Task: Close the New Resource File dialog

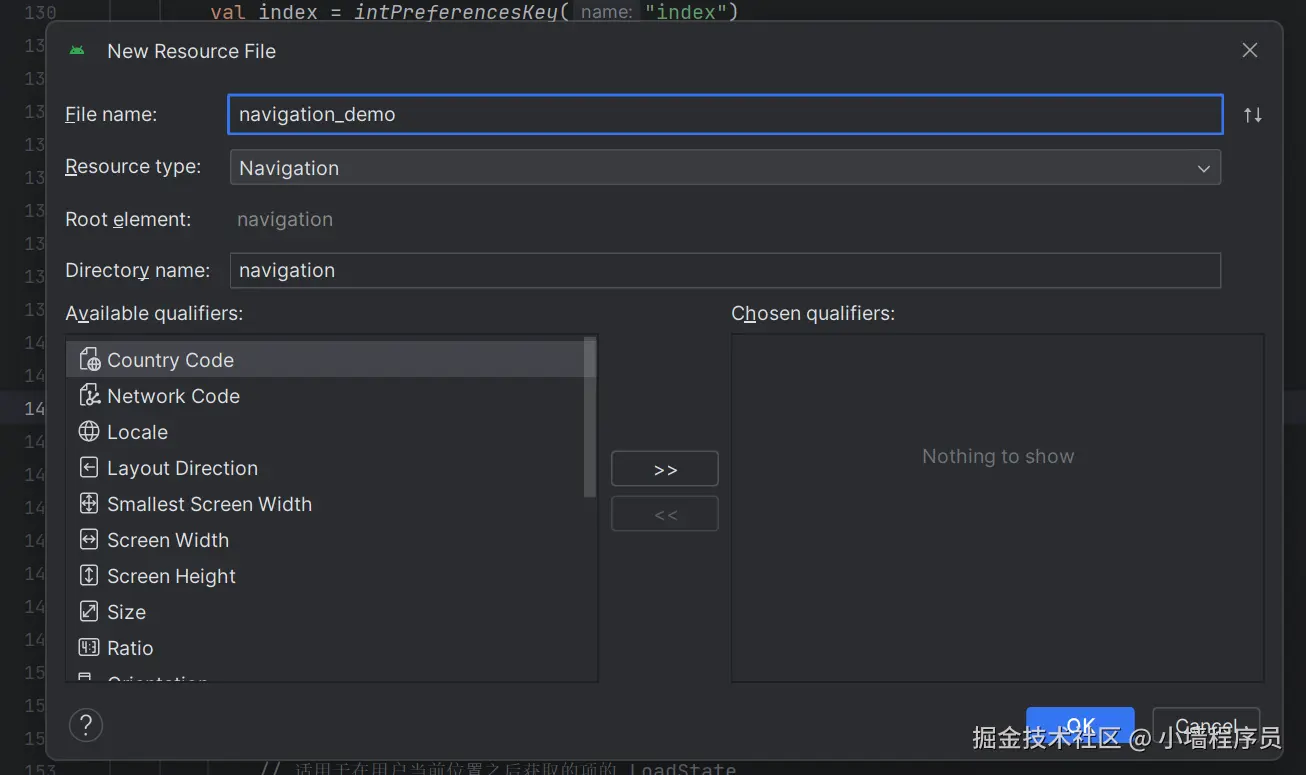Action: [1250, 50]
